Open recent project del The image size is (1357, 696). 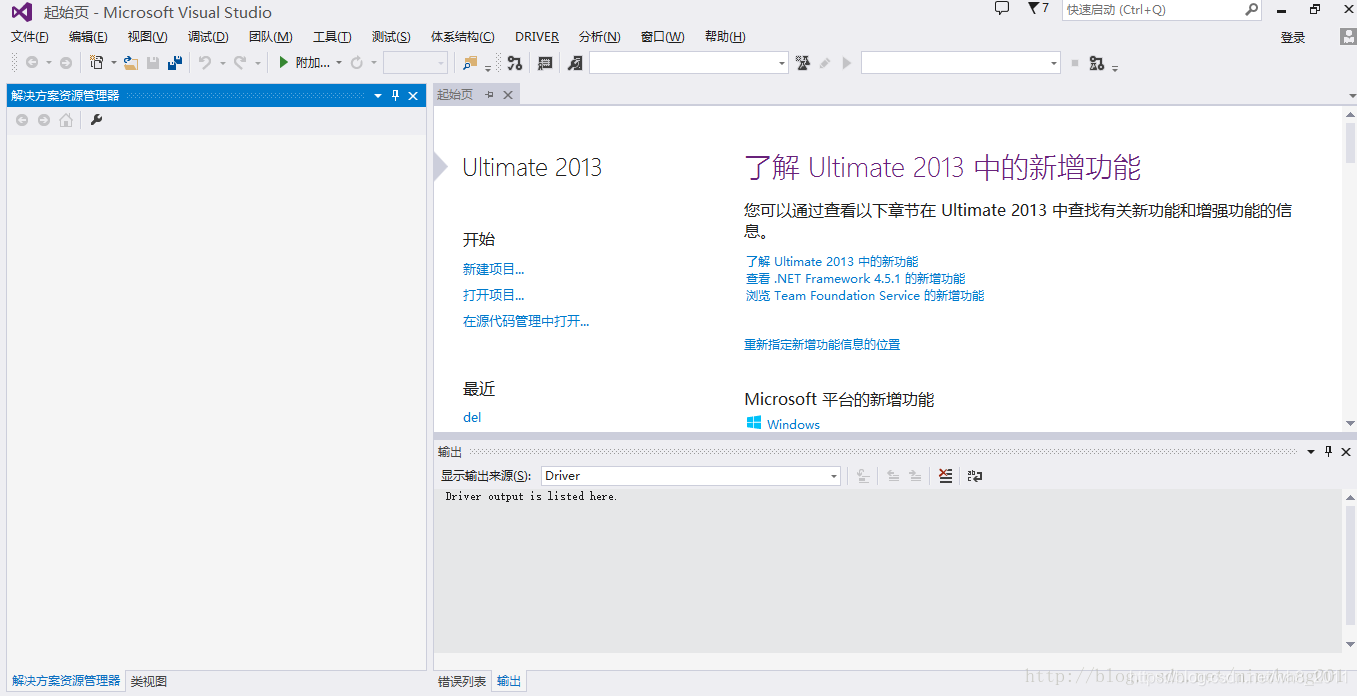(472, 417)
